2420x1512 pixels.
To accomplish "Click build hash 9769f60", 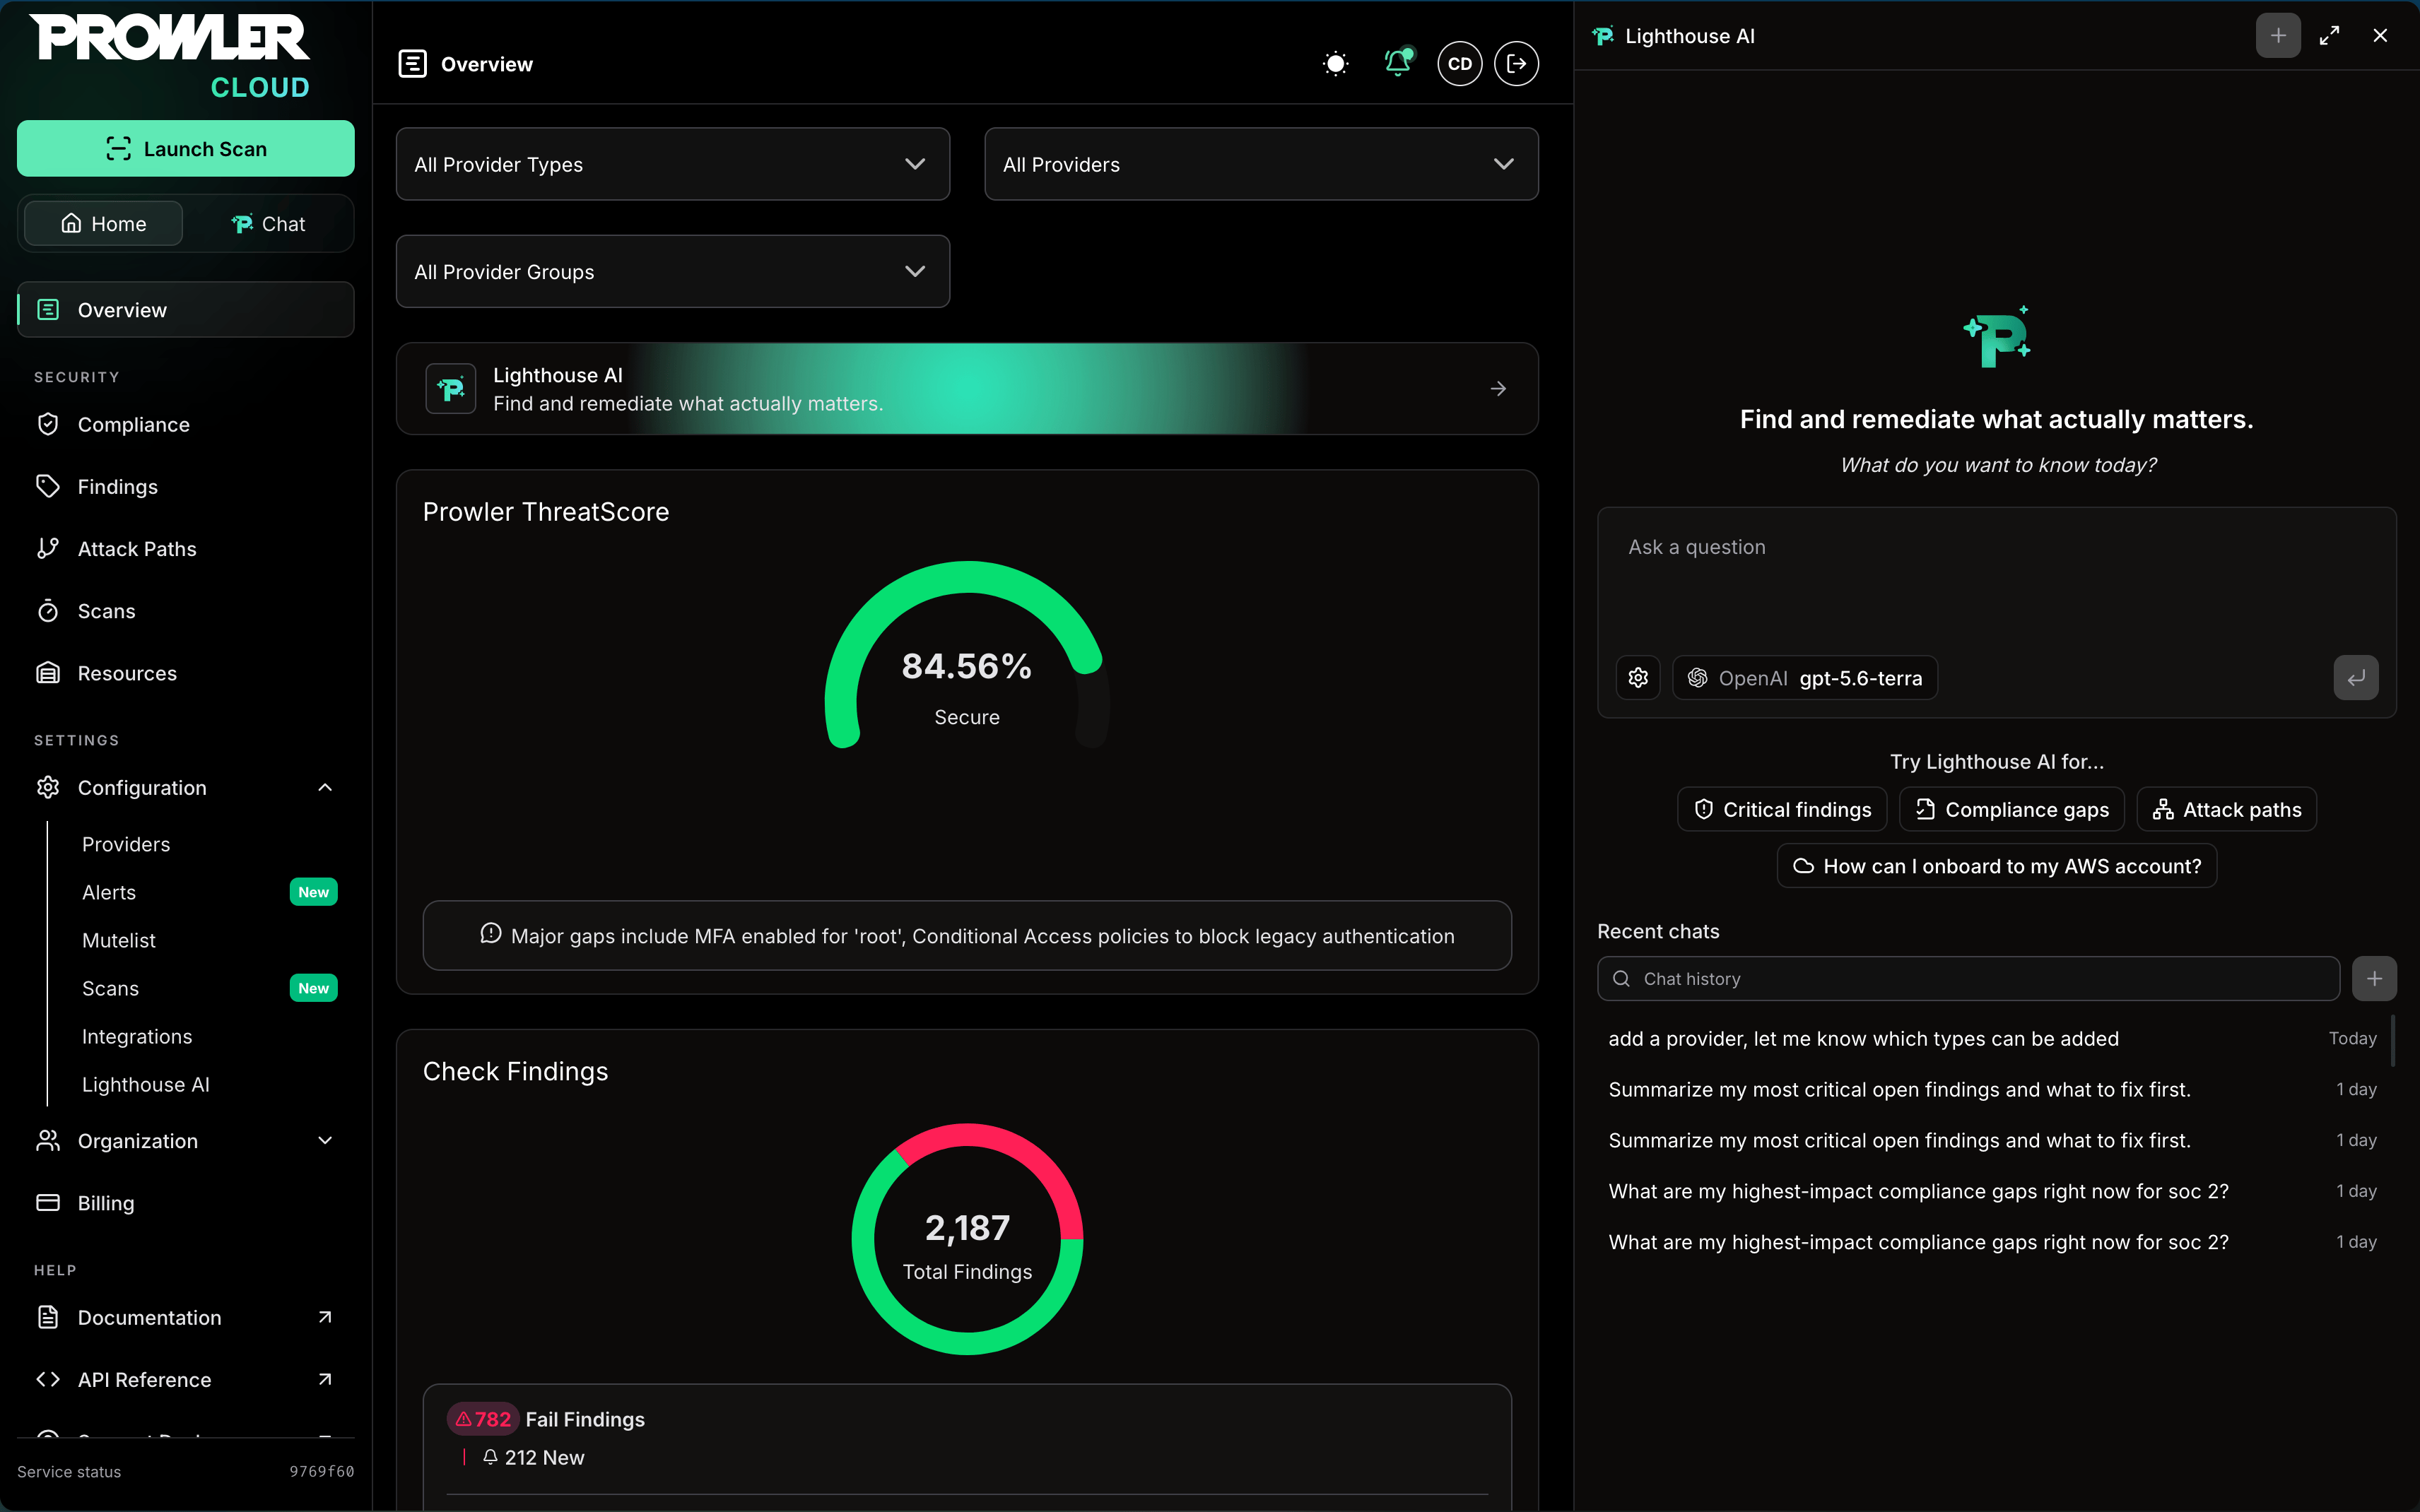I will (x=322, y=1472).
